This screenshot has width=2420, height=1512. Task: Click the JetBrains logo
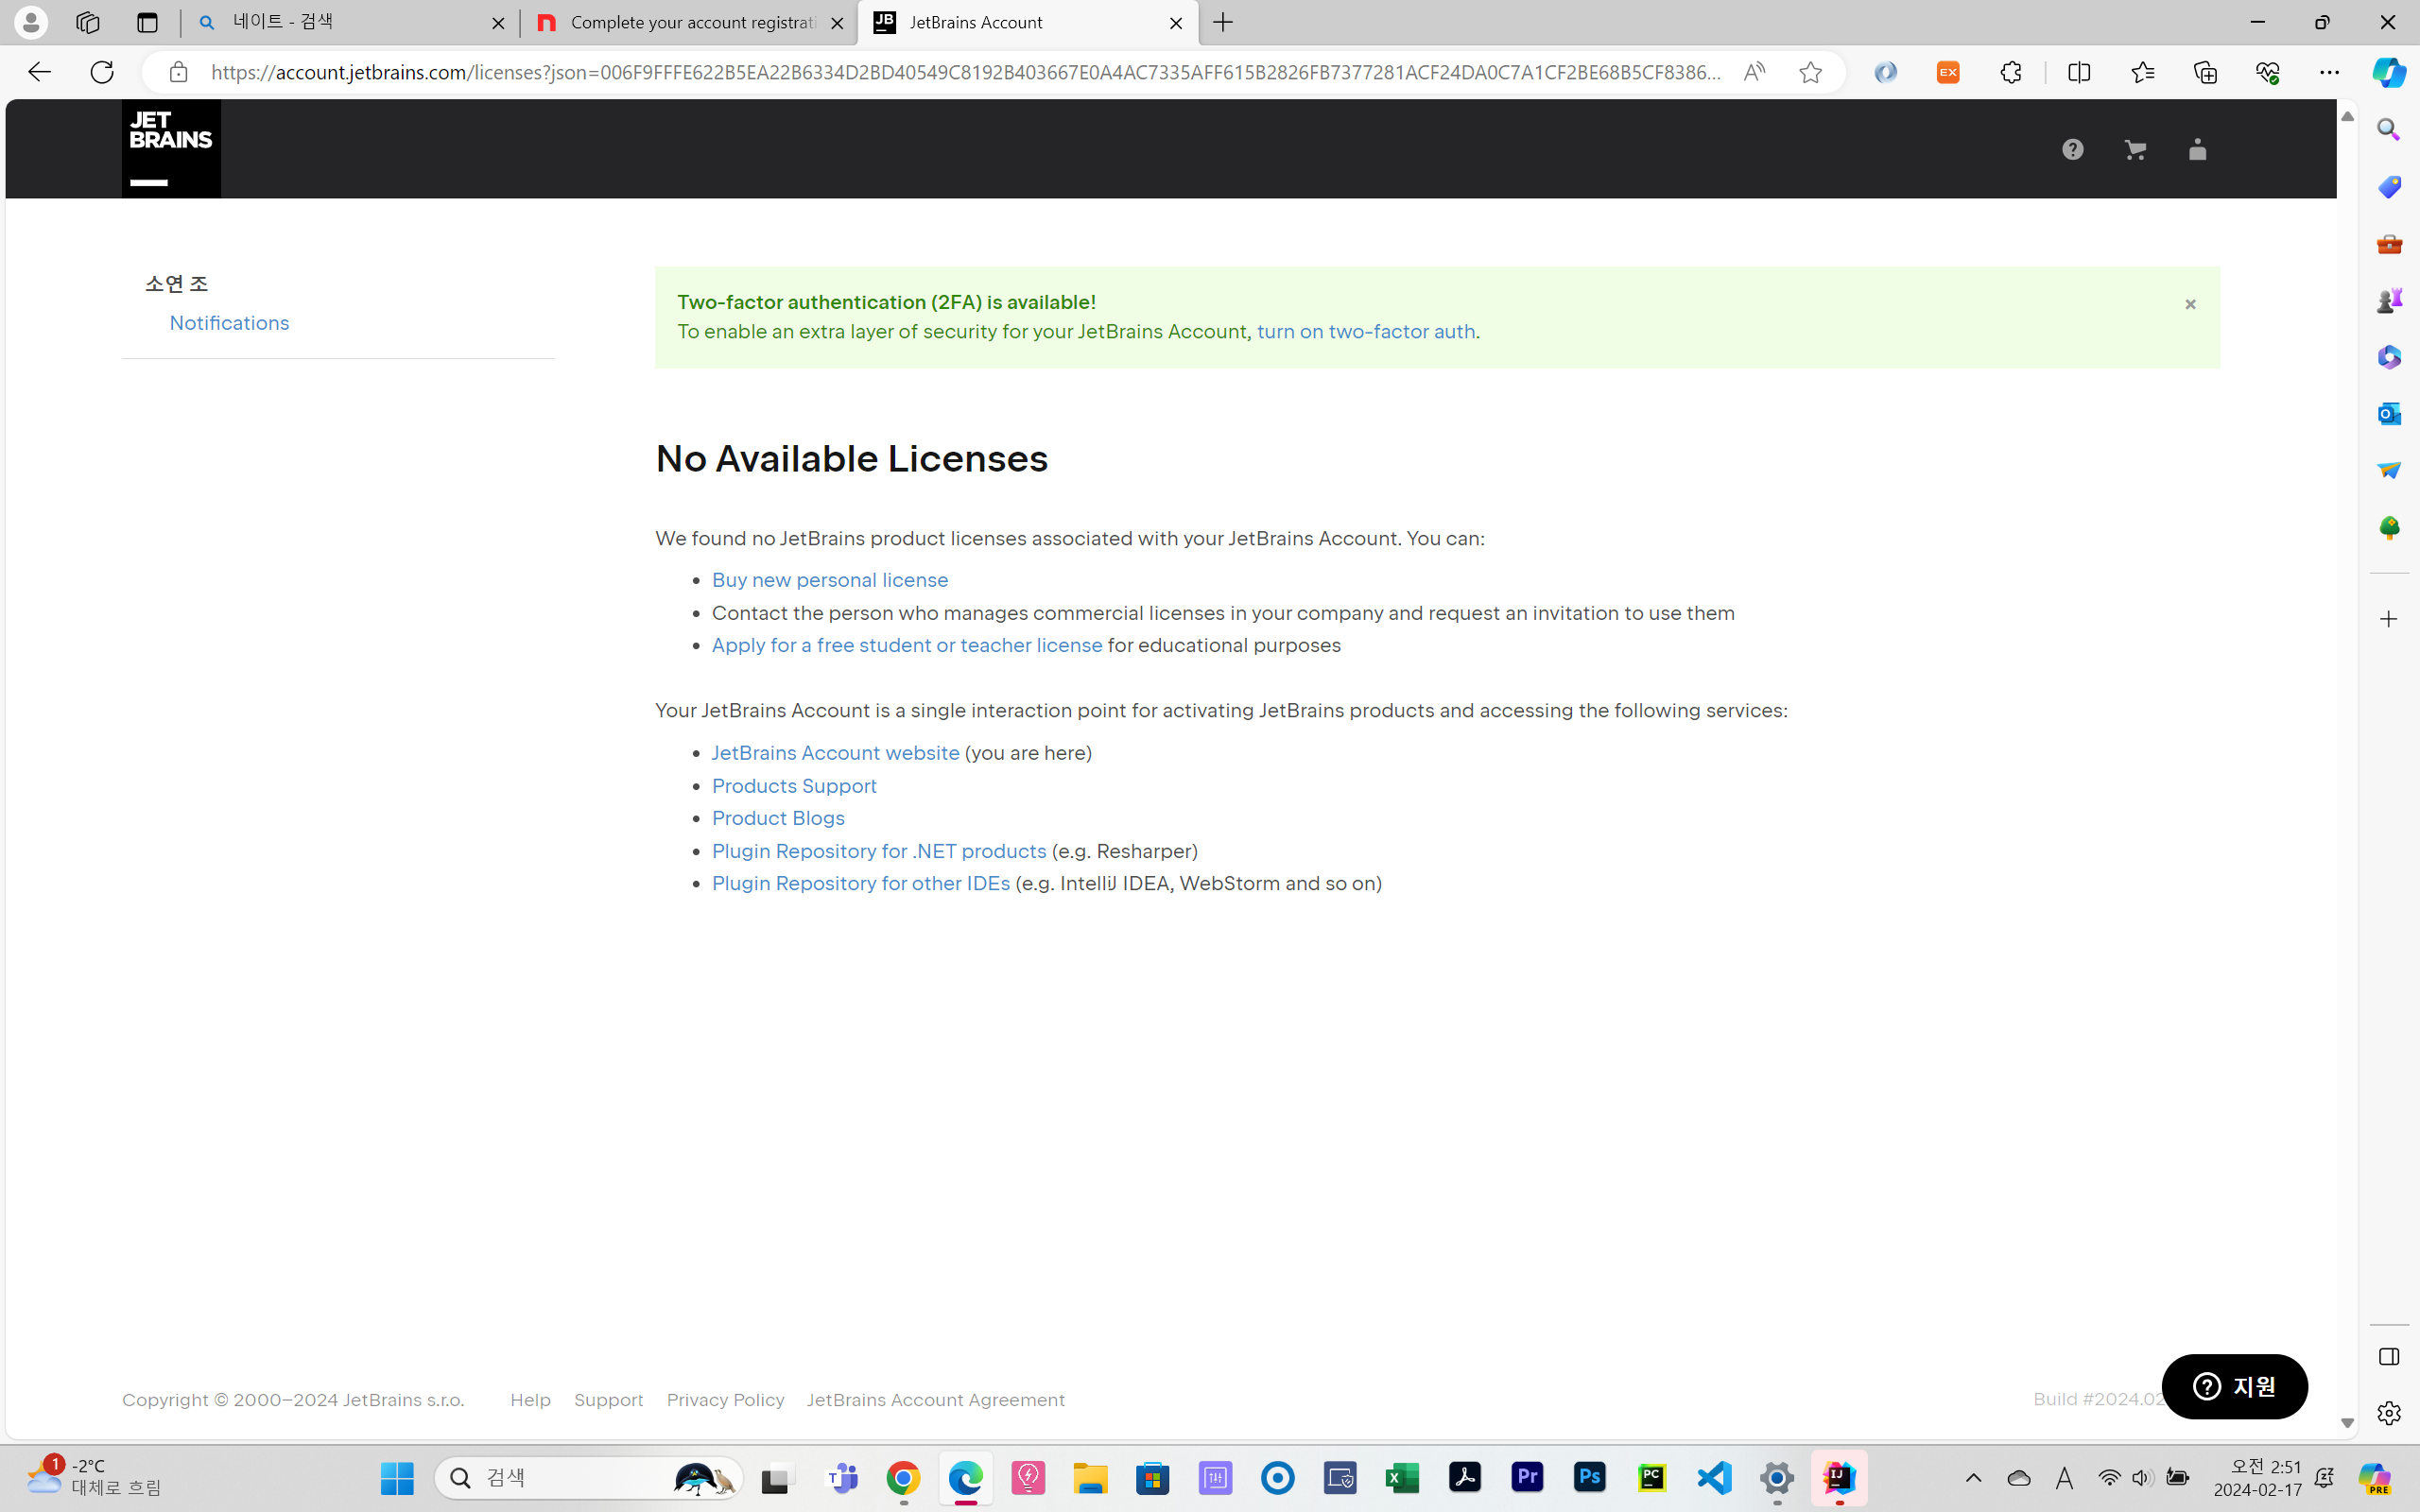click(x=171, y=148)
